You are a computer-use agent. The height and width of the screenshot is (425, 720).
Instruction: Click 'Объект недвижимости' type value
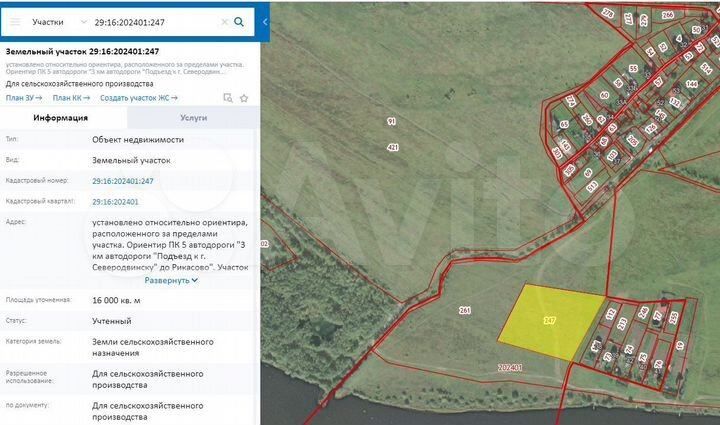point(138,140)
